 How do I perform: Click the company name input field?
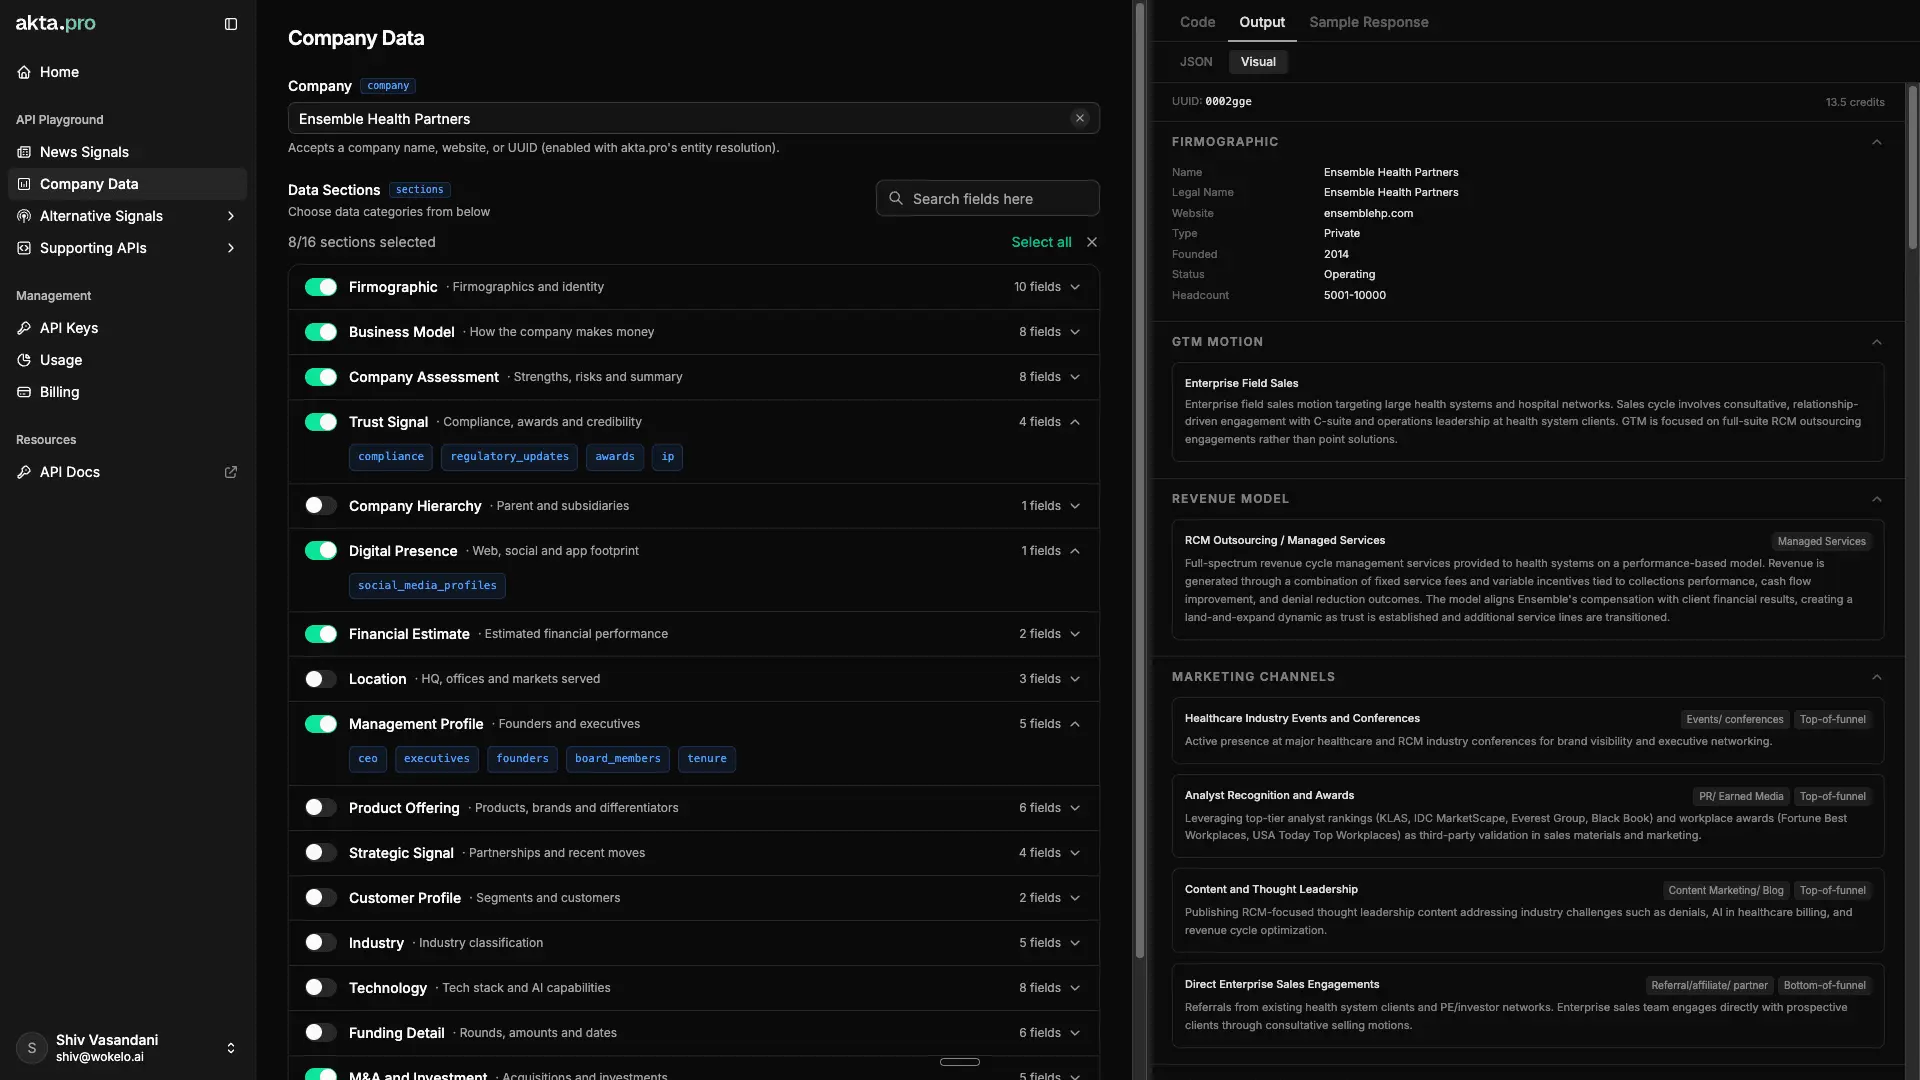pyautogui.click(x=694, y=118)
